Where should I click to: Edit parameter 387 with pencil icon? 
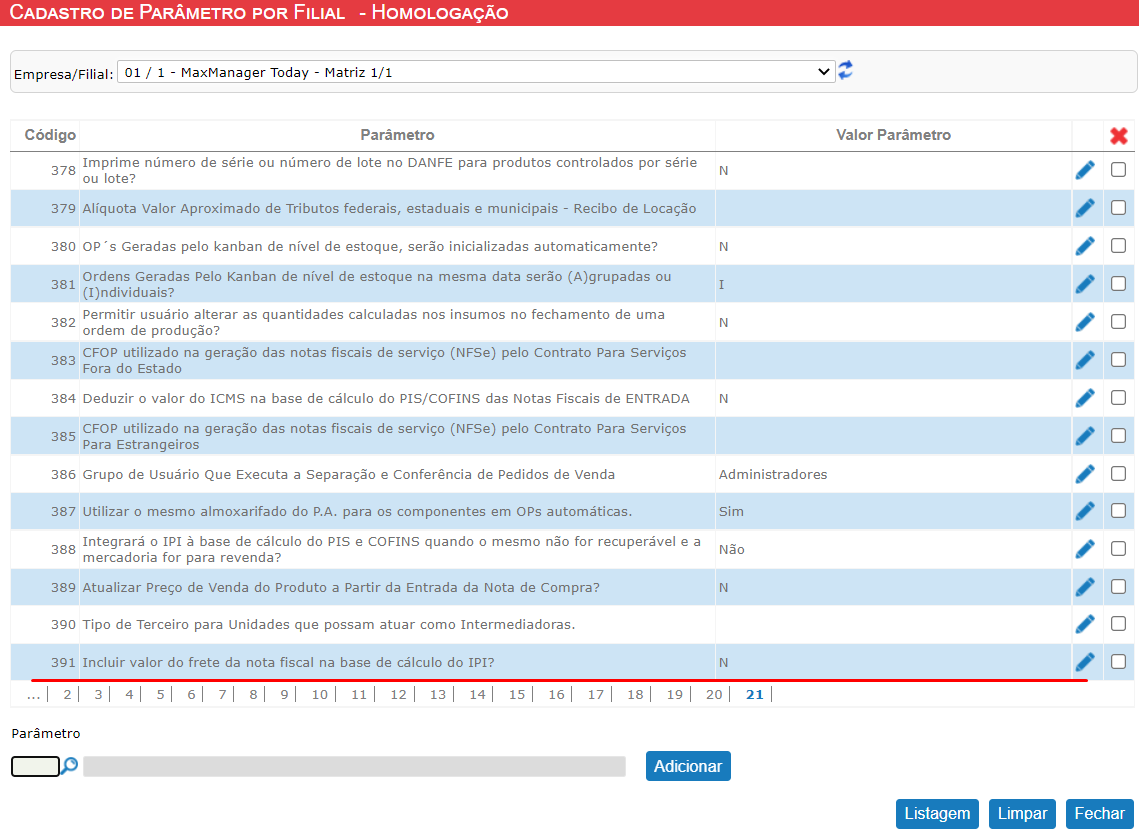pyautogui.click(x=1085, y=512)
